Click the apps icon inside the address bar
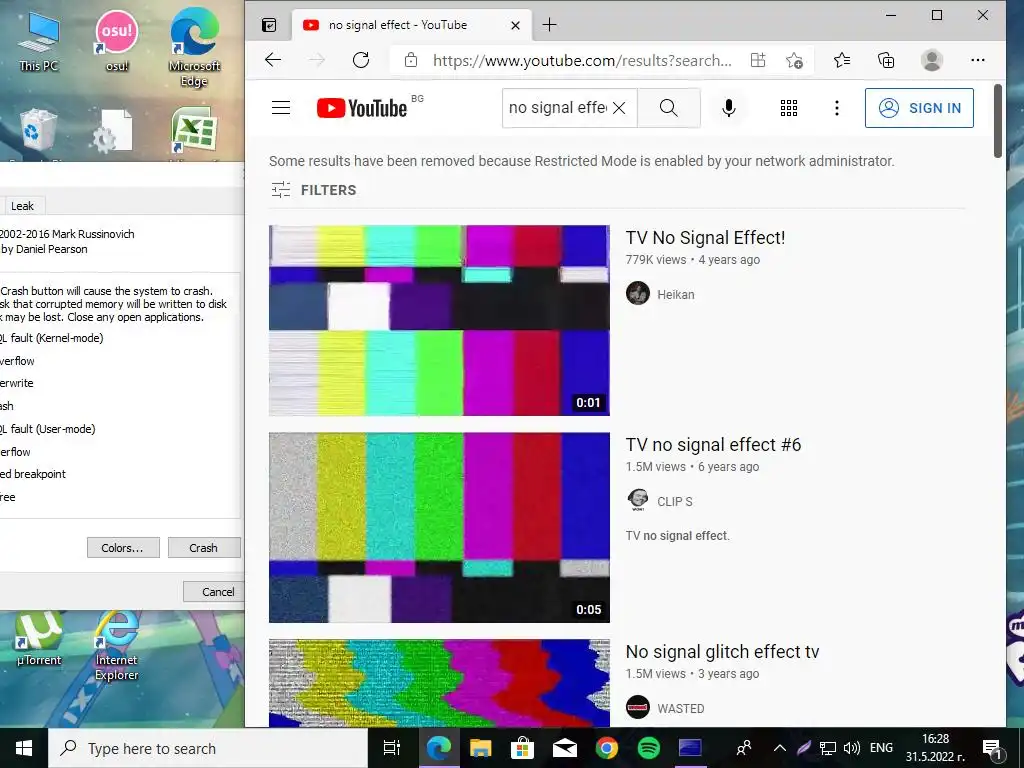Screen dimensions: 1024x768 [758, 60]
